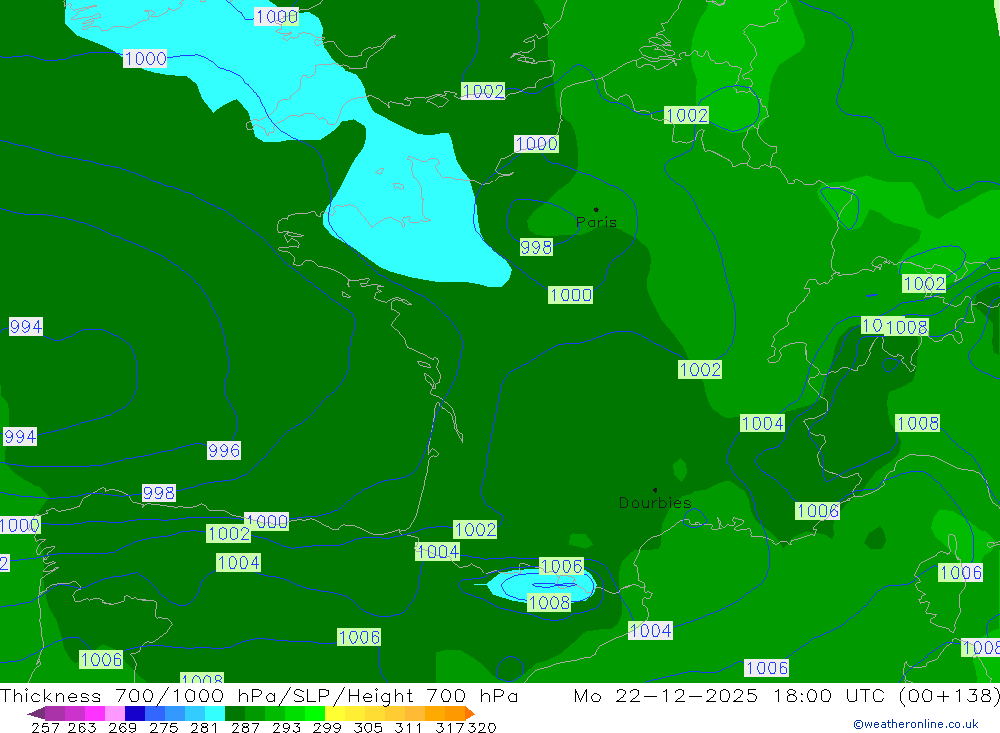1000x733 pixels.
Task: Click the legend value 311
Action: tap(408, 727)
